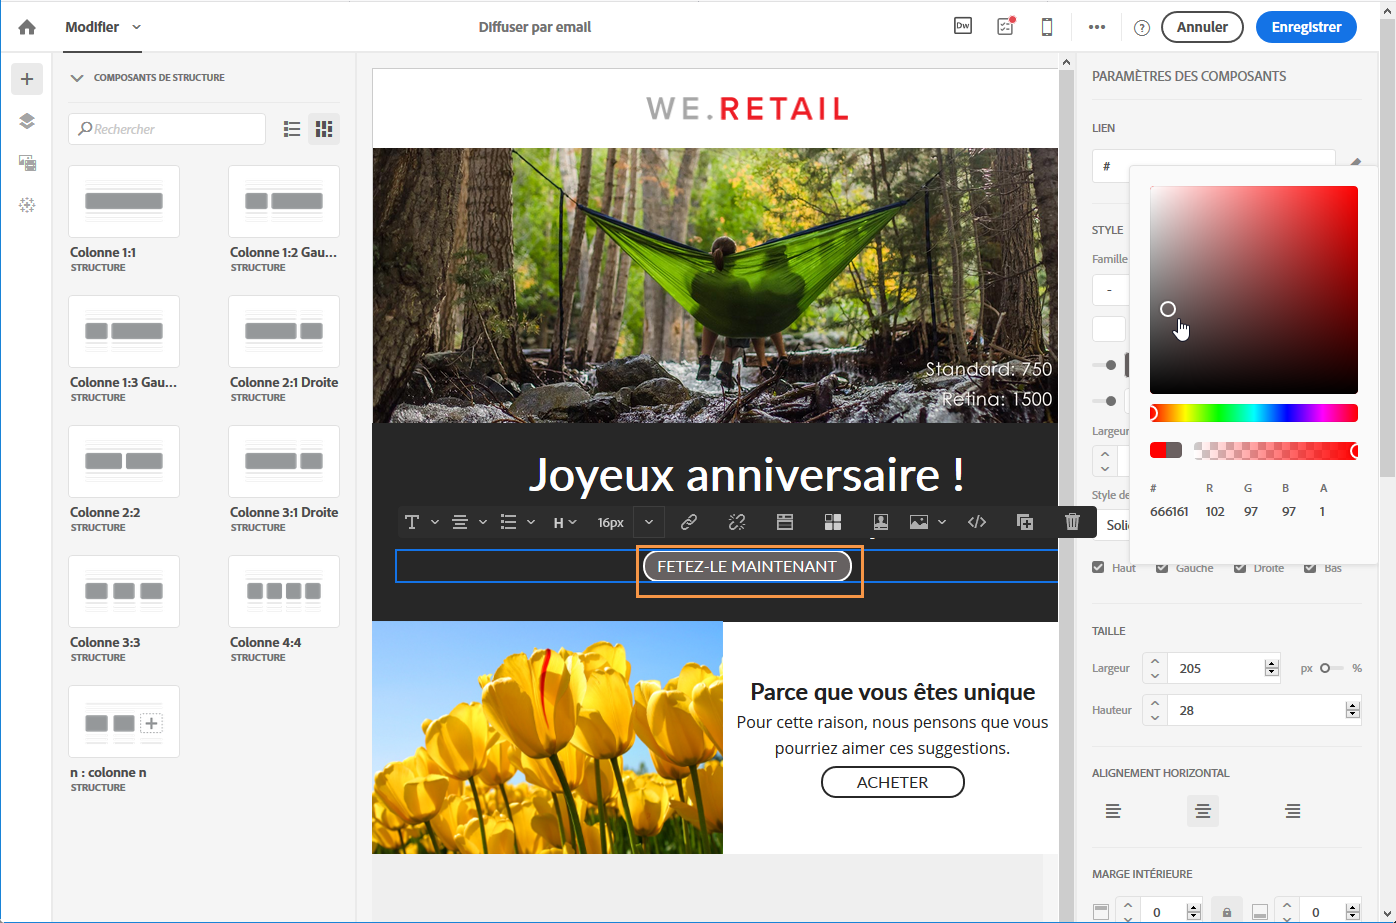The width and height of the screenshot is (1396, 923).
Task: Insert a link from the toolbar
Action: coord(689,522)
